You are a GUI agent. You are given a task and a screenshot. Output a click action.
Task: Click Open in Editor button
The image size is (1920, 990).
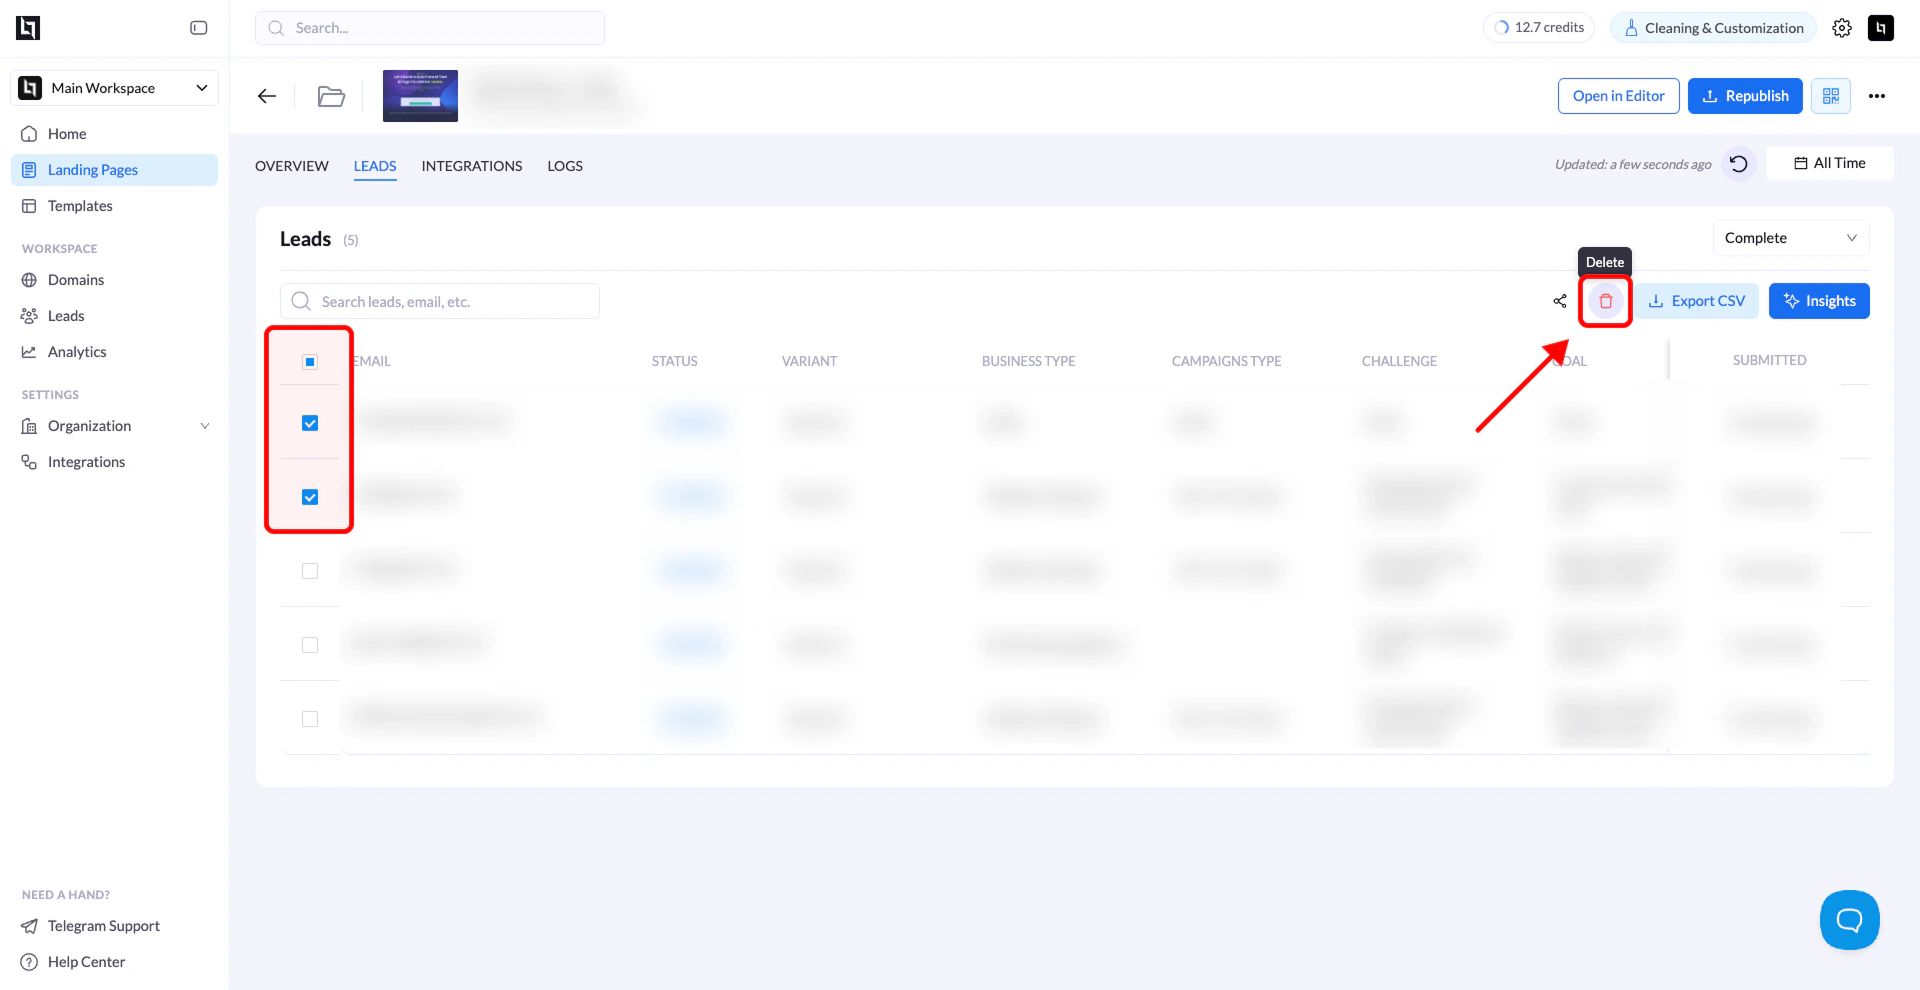[1619, 96]
